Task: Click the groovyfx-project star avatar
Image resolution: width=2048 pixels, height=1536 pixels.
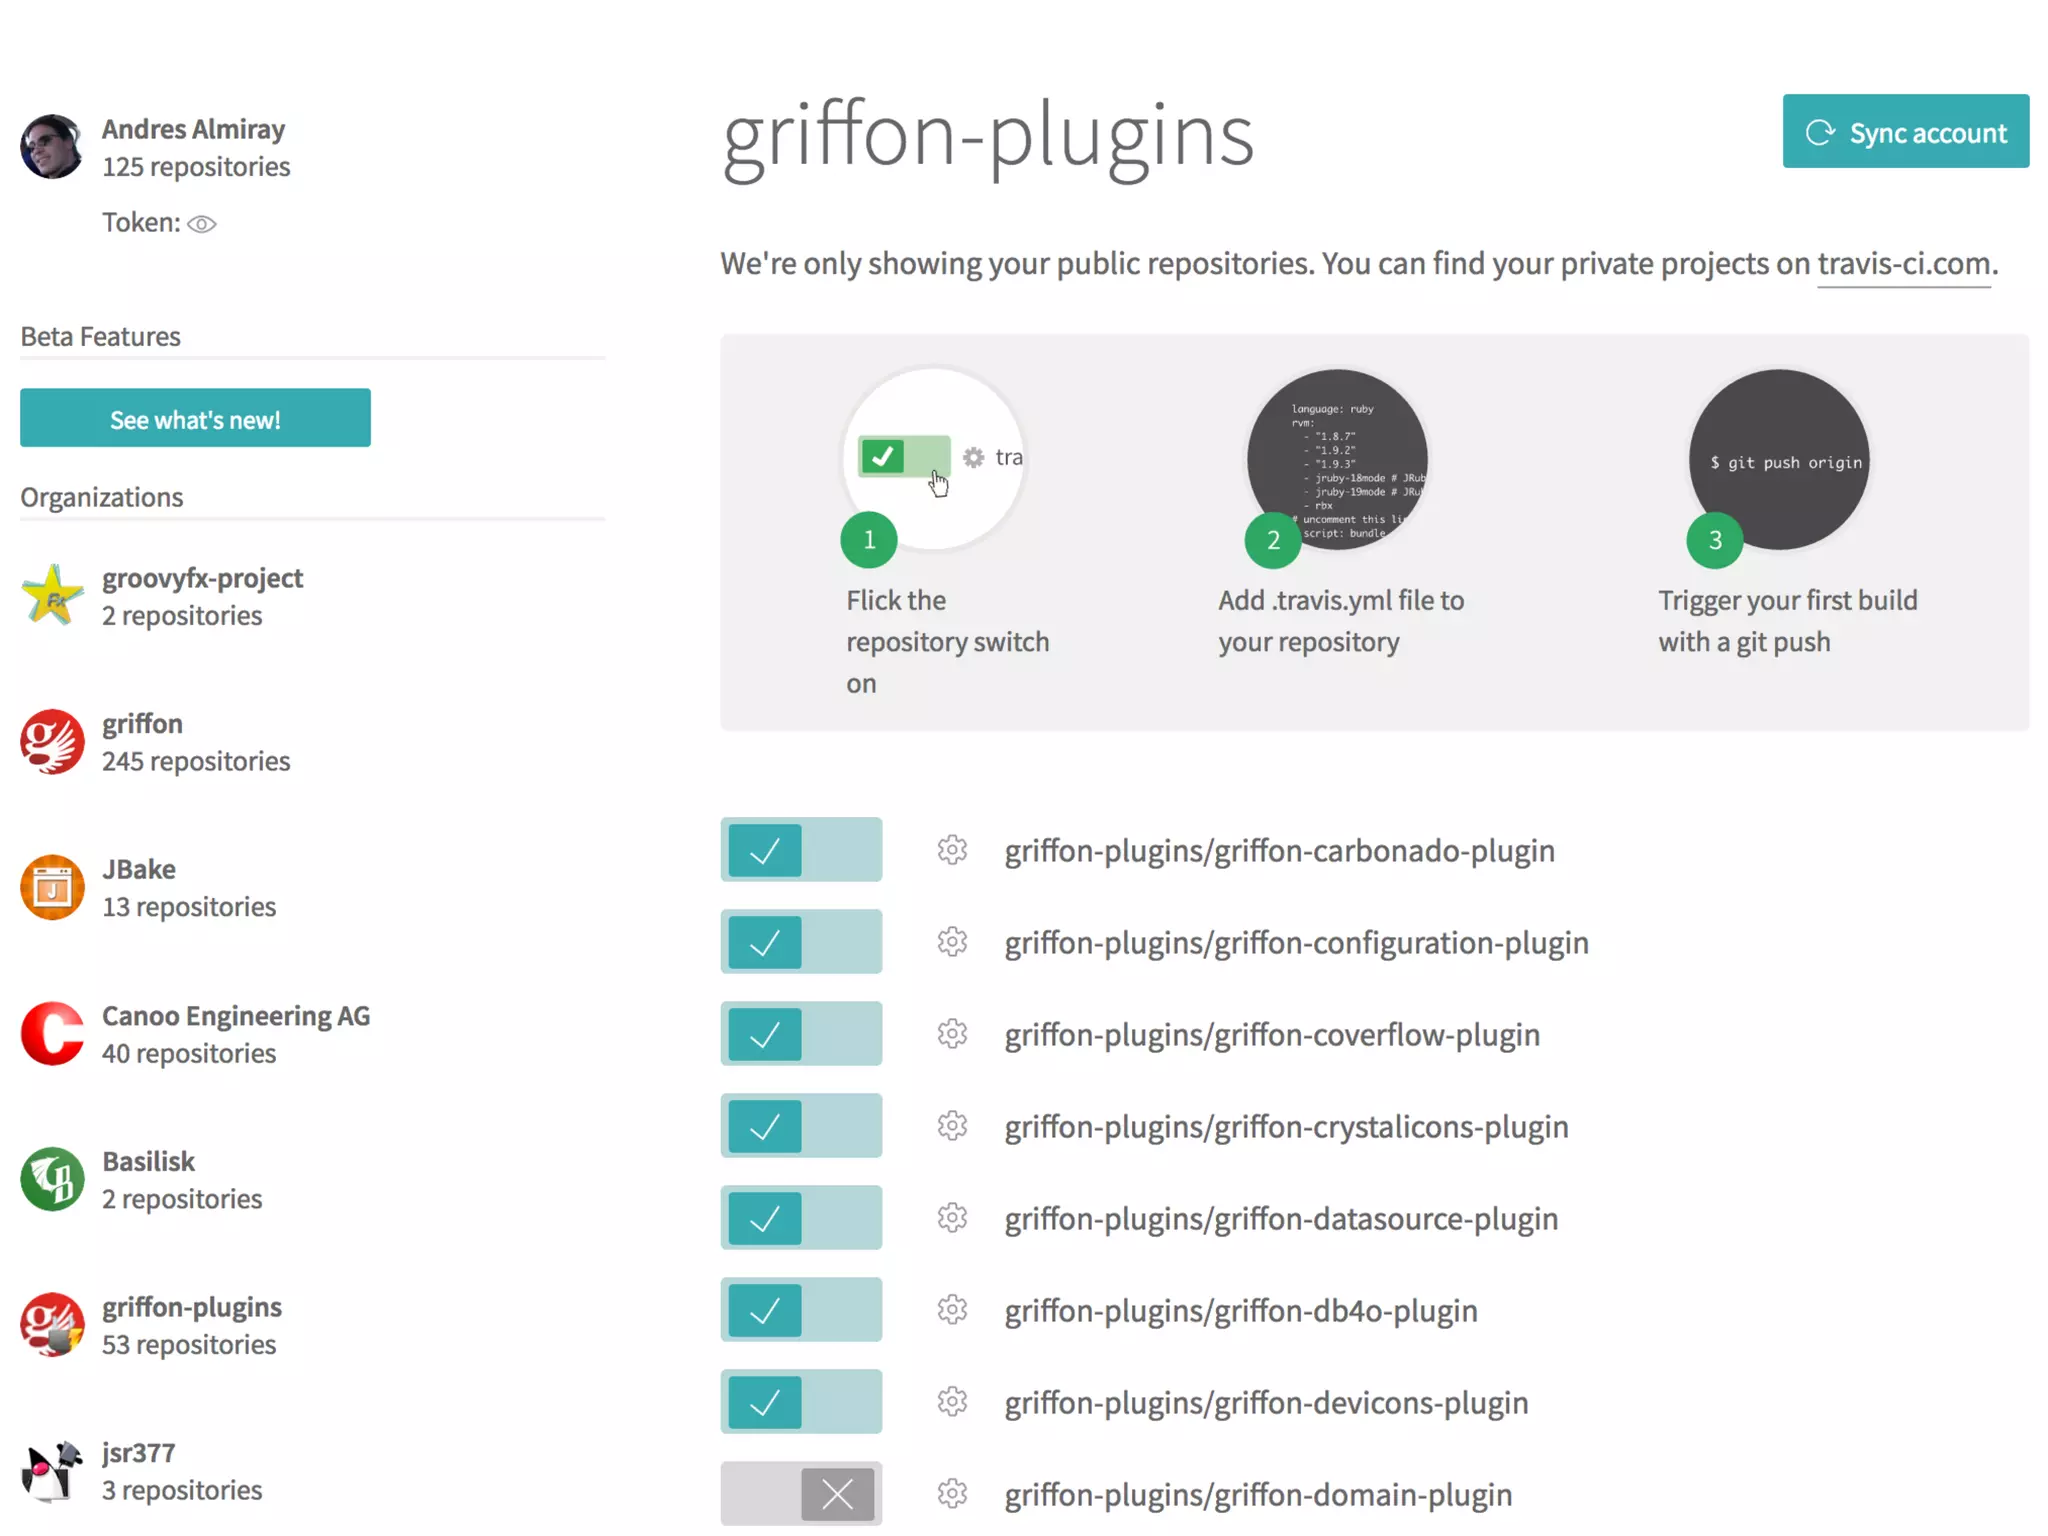Action: [52, 596]
